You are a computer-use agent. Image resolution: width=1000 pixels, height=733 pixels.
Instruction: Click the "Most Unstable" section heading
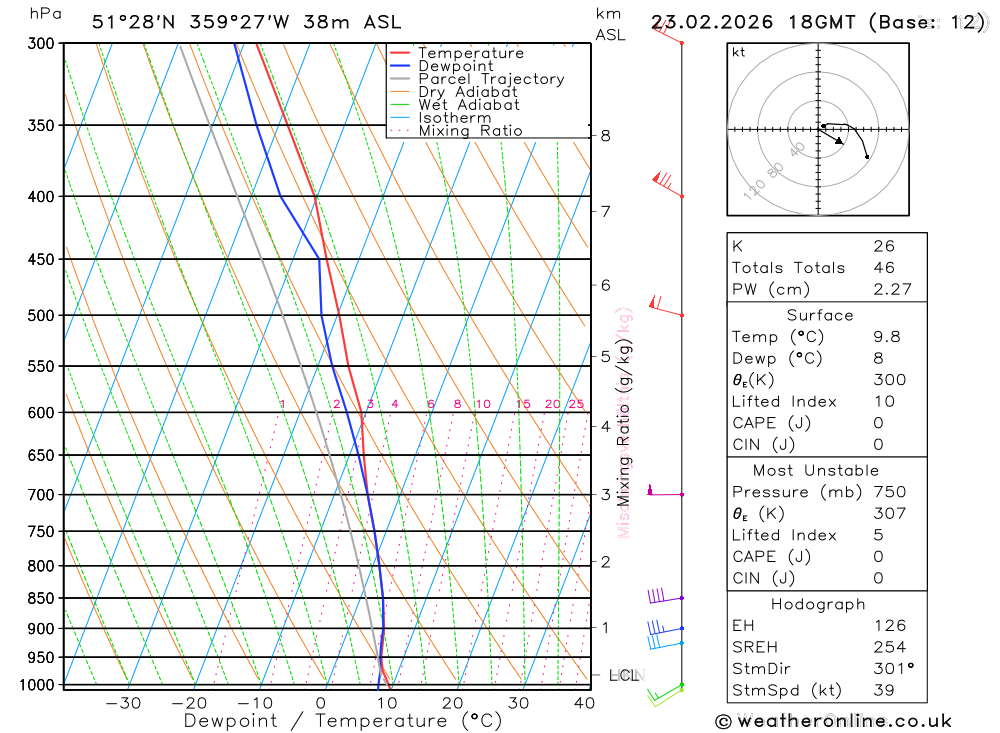point(816,471)
